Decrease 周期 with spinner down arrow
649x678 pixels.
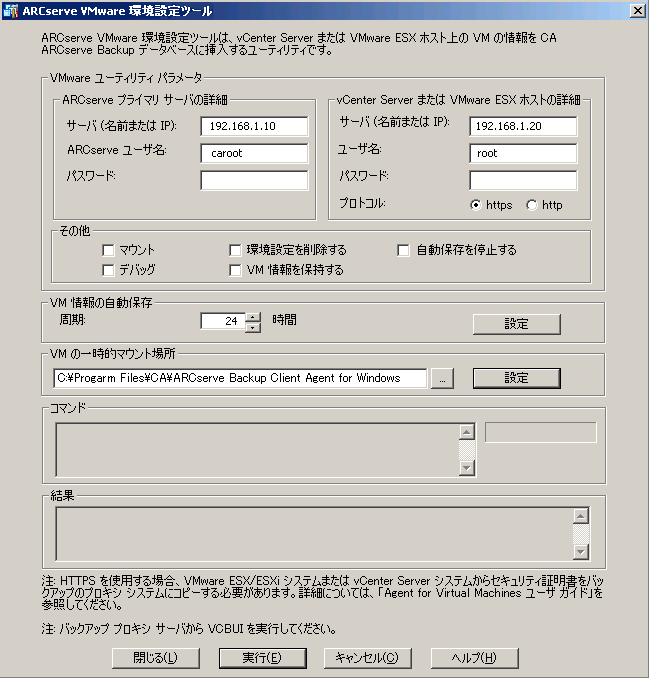pyautogui.click(x=253, y=327)
